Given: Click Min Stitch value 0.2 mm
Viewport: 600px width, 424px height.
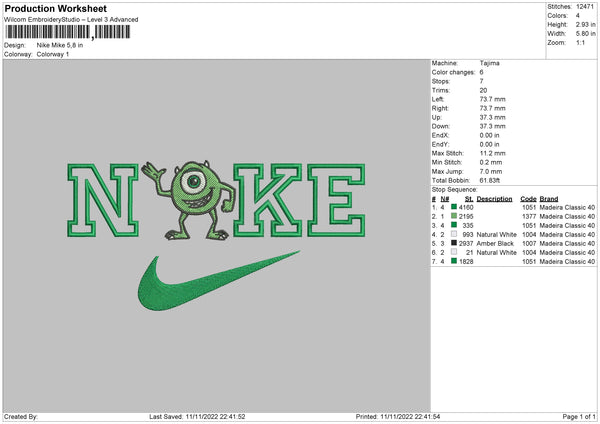Looking at the screenshot, I should pos(491,162).
